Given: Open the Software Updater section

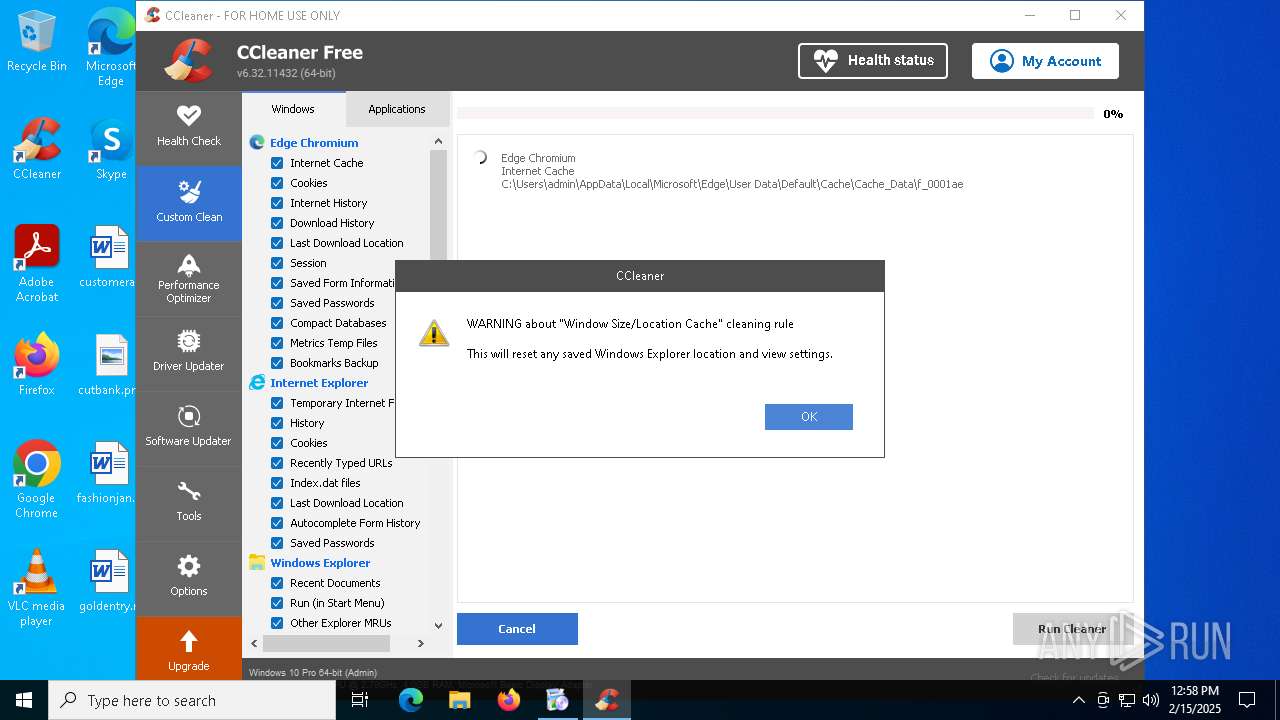Looking at the screenshot, I should tap(188, 427).
